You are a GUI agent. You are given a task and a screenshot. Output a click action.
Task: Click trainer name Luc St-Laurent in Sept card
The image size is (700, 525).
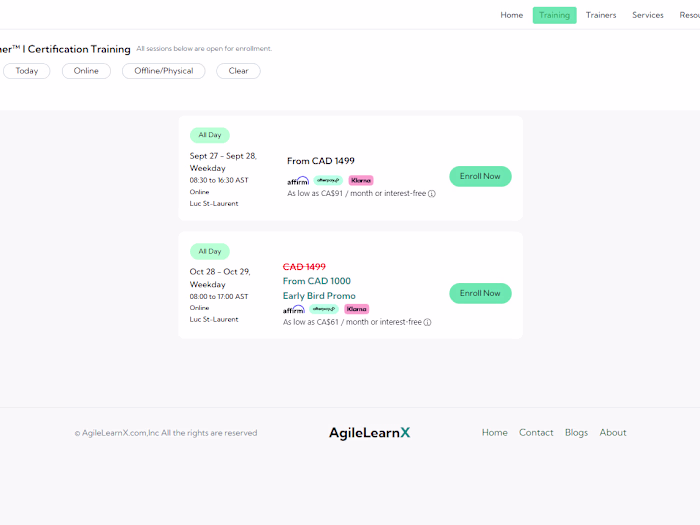214,204
